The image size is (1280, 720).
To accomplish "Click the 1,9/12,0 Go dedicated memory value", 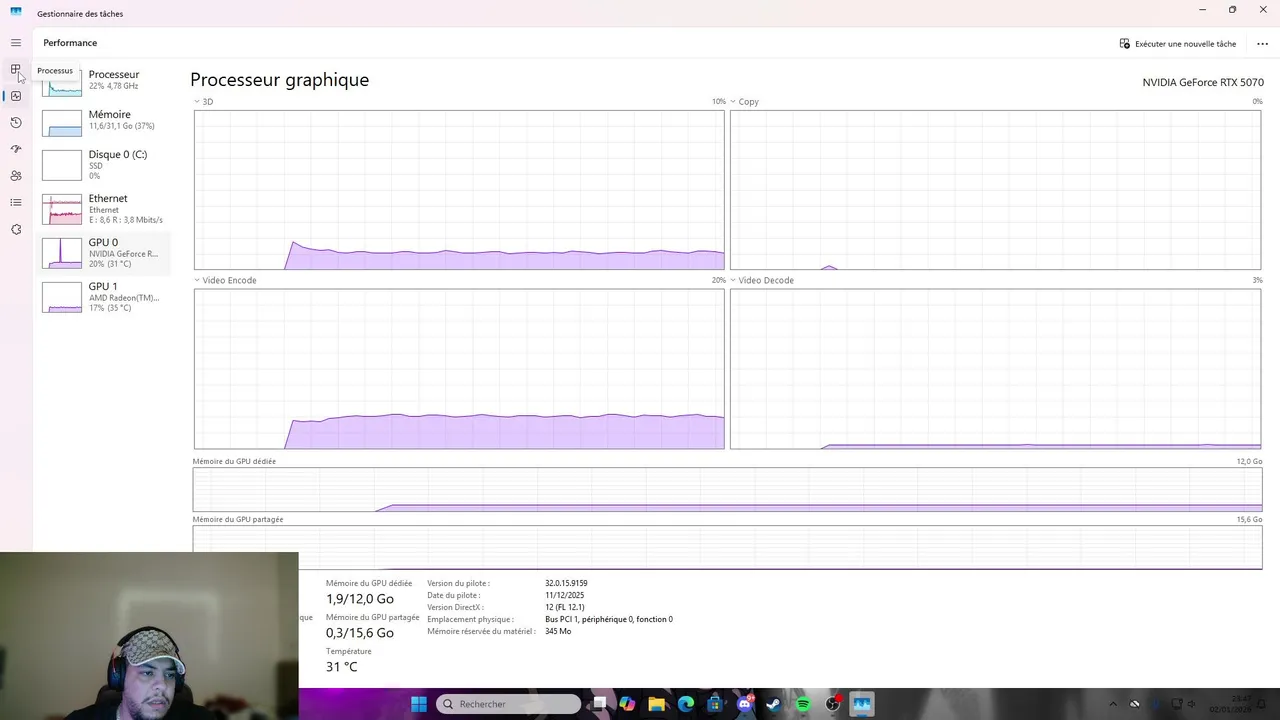I will [360, 599].
